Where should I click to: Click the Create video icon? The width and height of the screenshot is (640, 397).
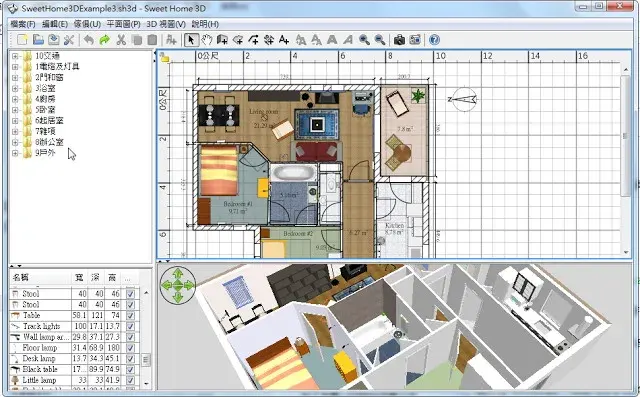tap(415, 40)
